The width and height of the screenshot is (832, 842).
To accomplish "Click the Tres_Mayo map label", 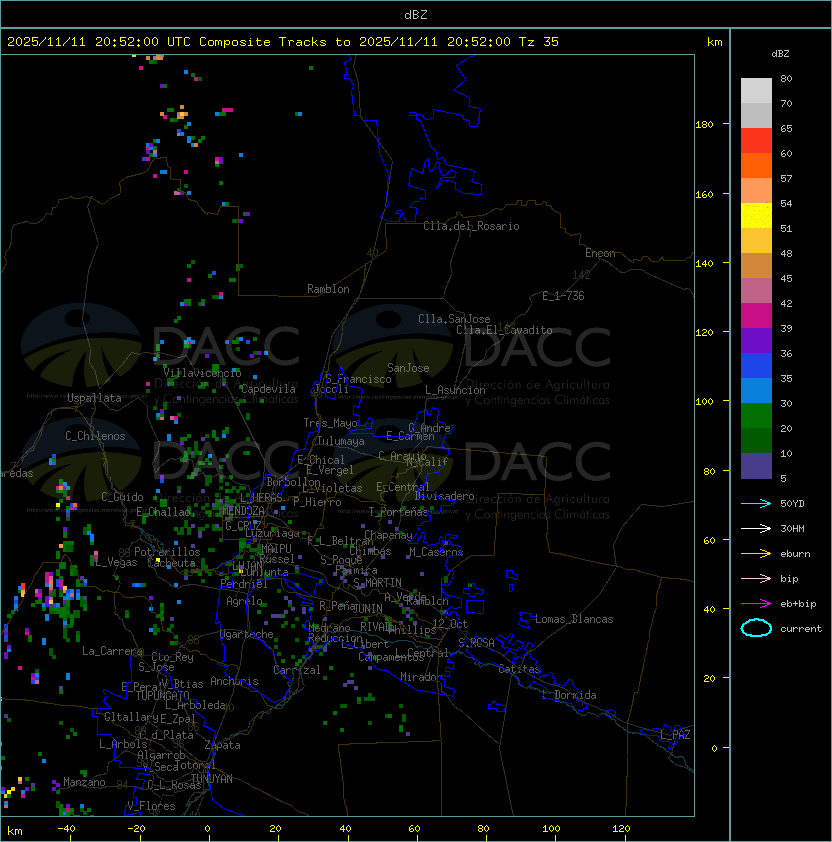I will (x=330, y=423).
